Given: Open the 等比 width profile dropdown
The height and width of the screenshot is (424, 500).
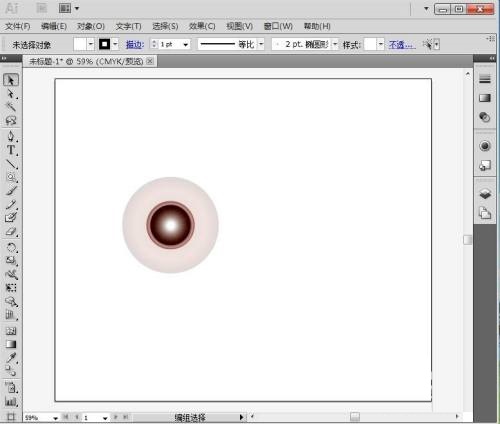Looking at the screenshot, I should pyautogui.click(x=261, y=44).
